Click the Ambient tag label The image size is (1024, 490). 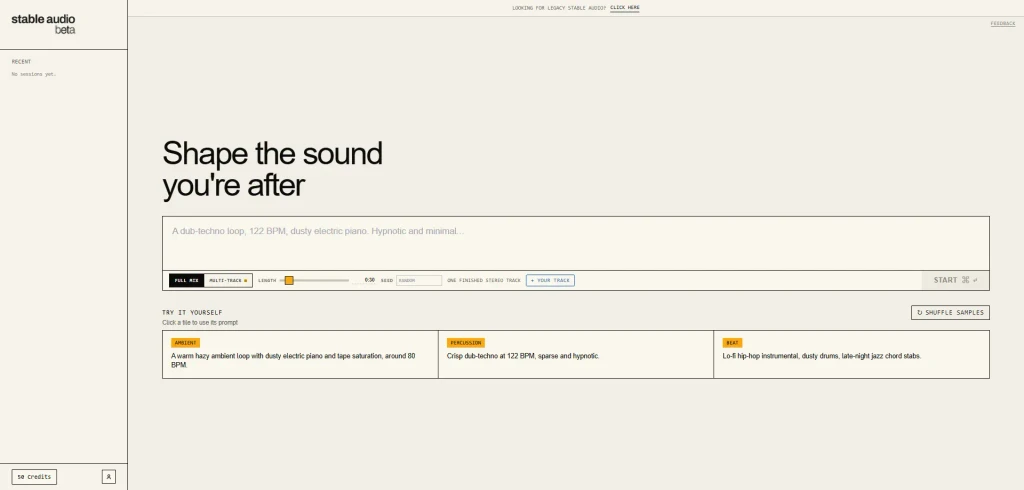[185, 343]
